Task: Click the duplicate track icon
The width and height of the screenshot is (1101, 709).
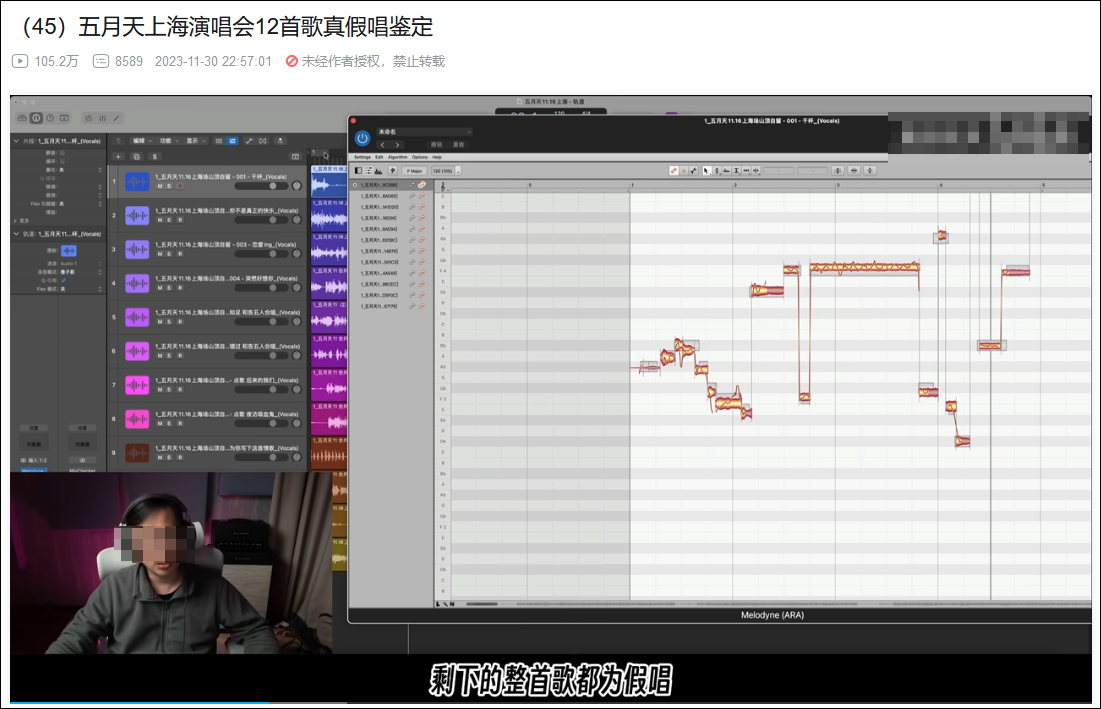Action: pos(137,157)
